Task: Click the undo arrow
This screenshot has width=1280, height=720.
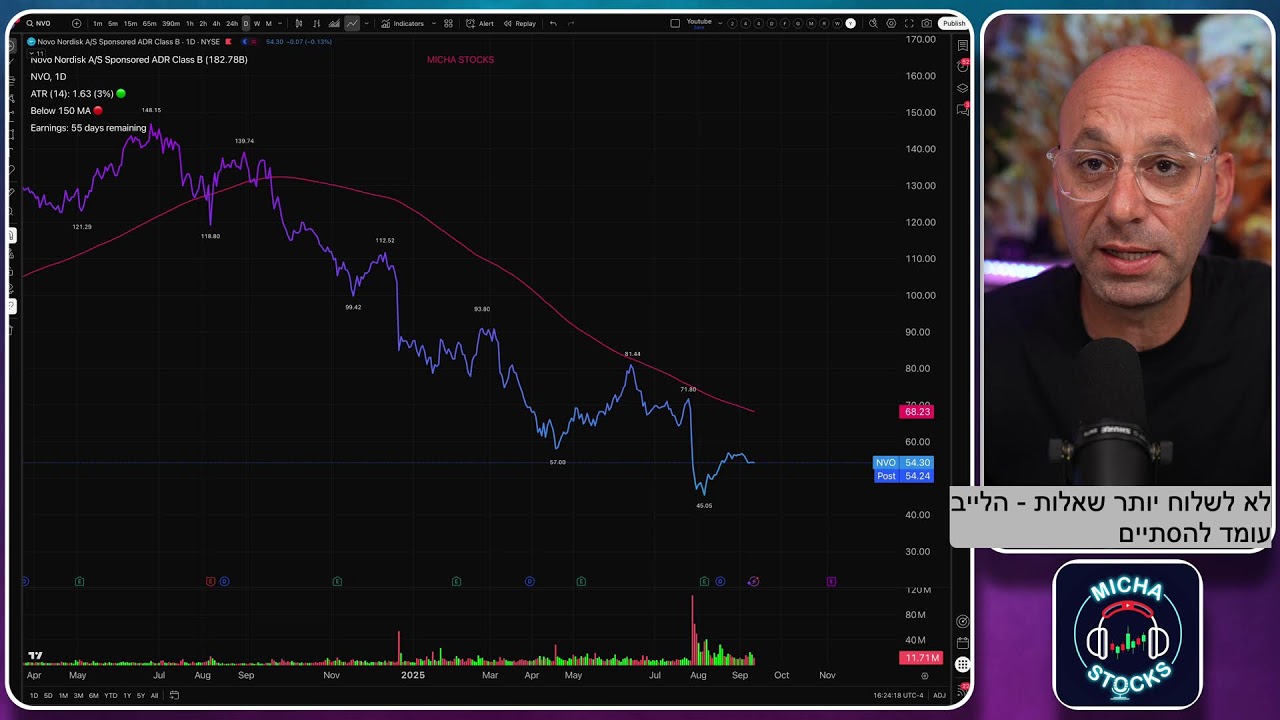Action: pyautogui.click(x=553, y=23)
